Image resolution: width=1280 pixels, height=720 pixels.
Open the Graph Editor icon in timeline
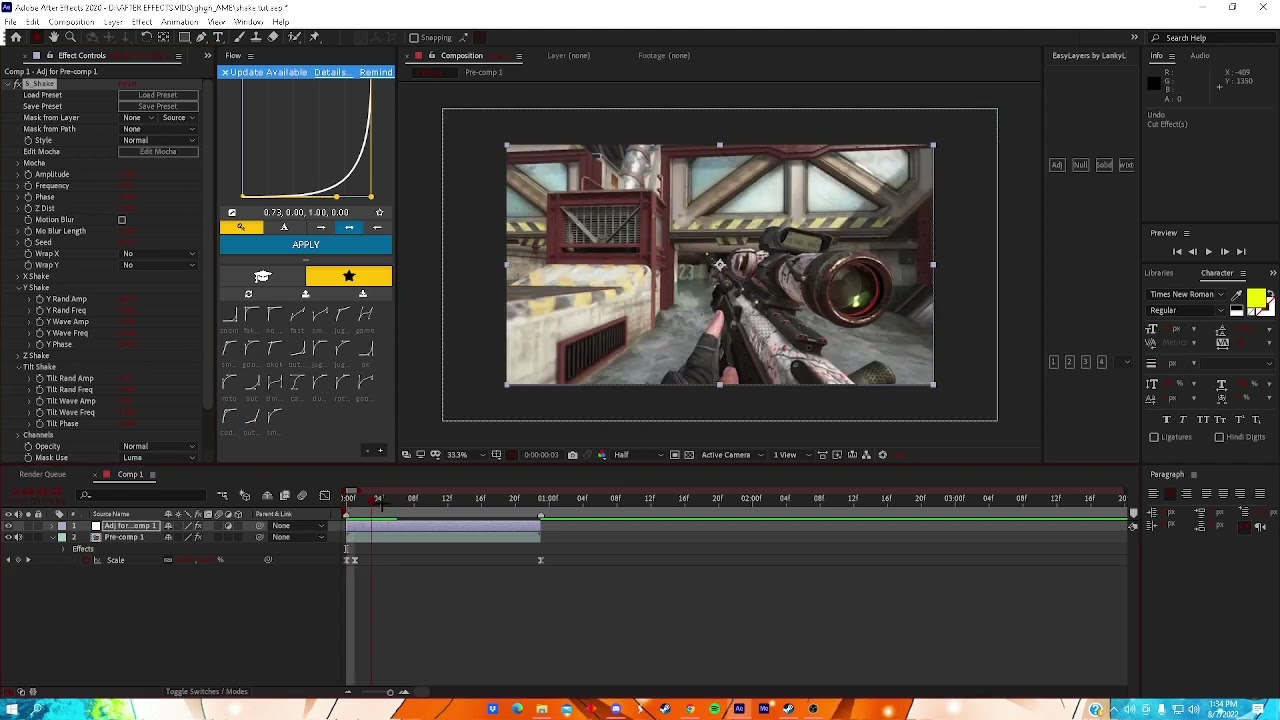[324, 496]
